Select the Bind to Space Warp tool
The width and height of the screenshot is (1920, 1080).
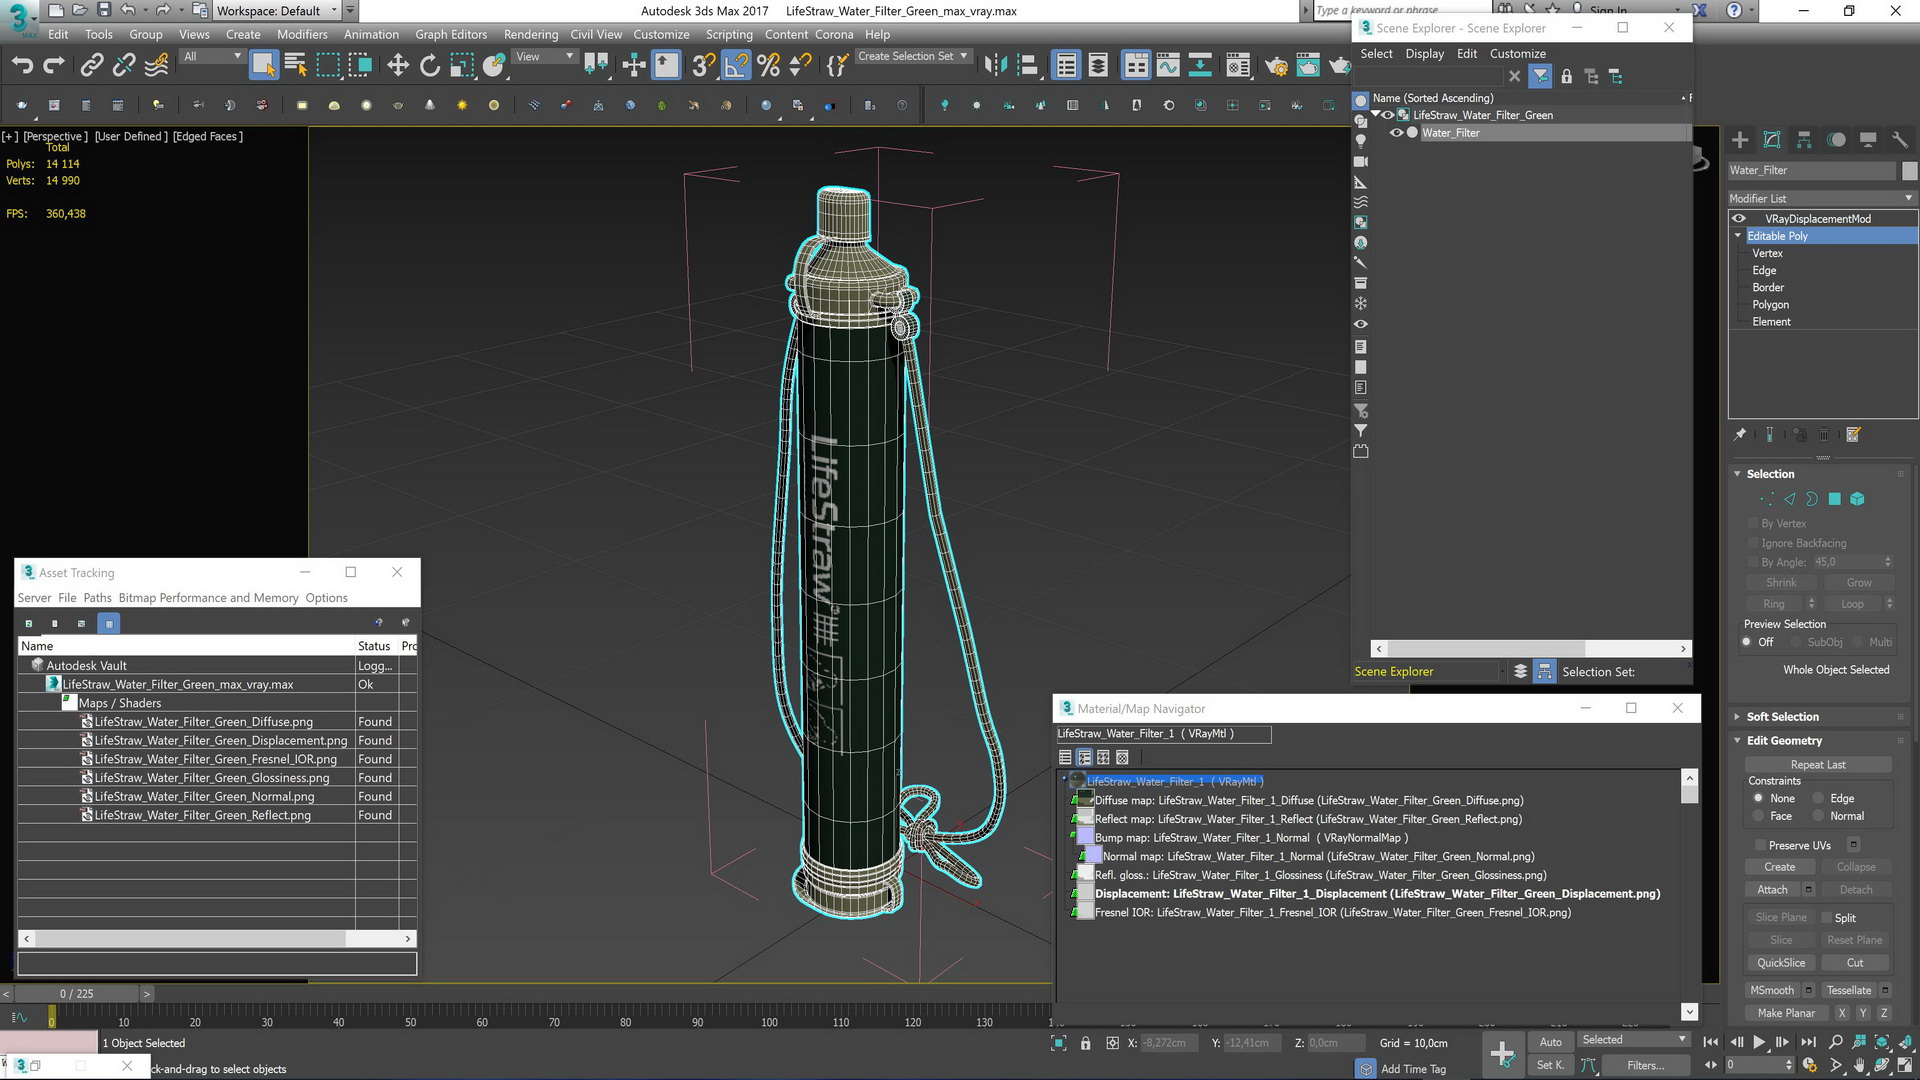click(157, 66)
